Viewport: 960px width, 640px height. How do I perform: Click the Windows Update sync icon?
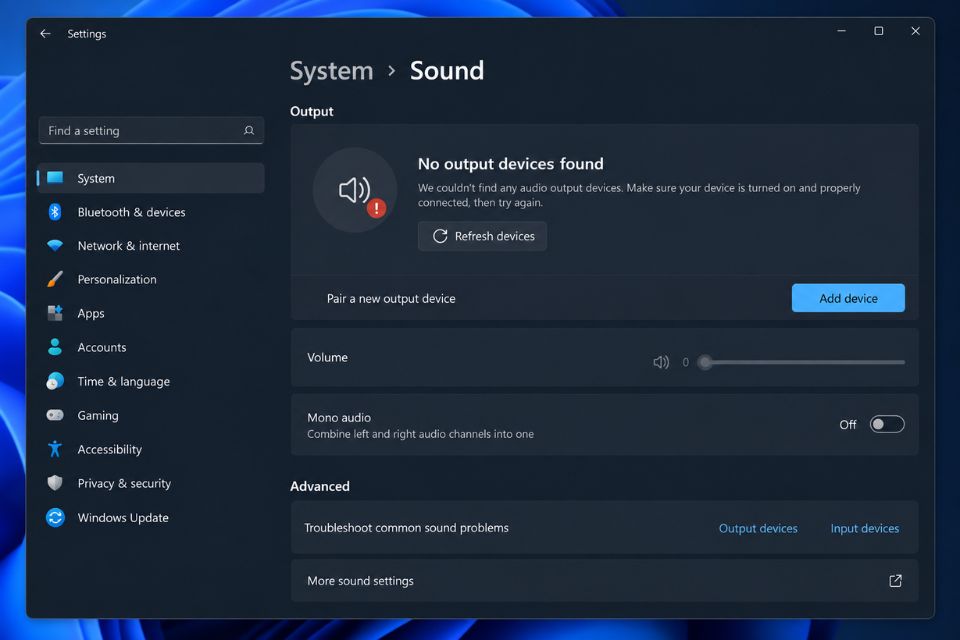(55, 518)
